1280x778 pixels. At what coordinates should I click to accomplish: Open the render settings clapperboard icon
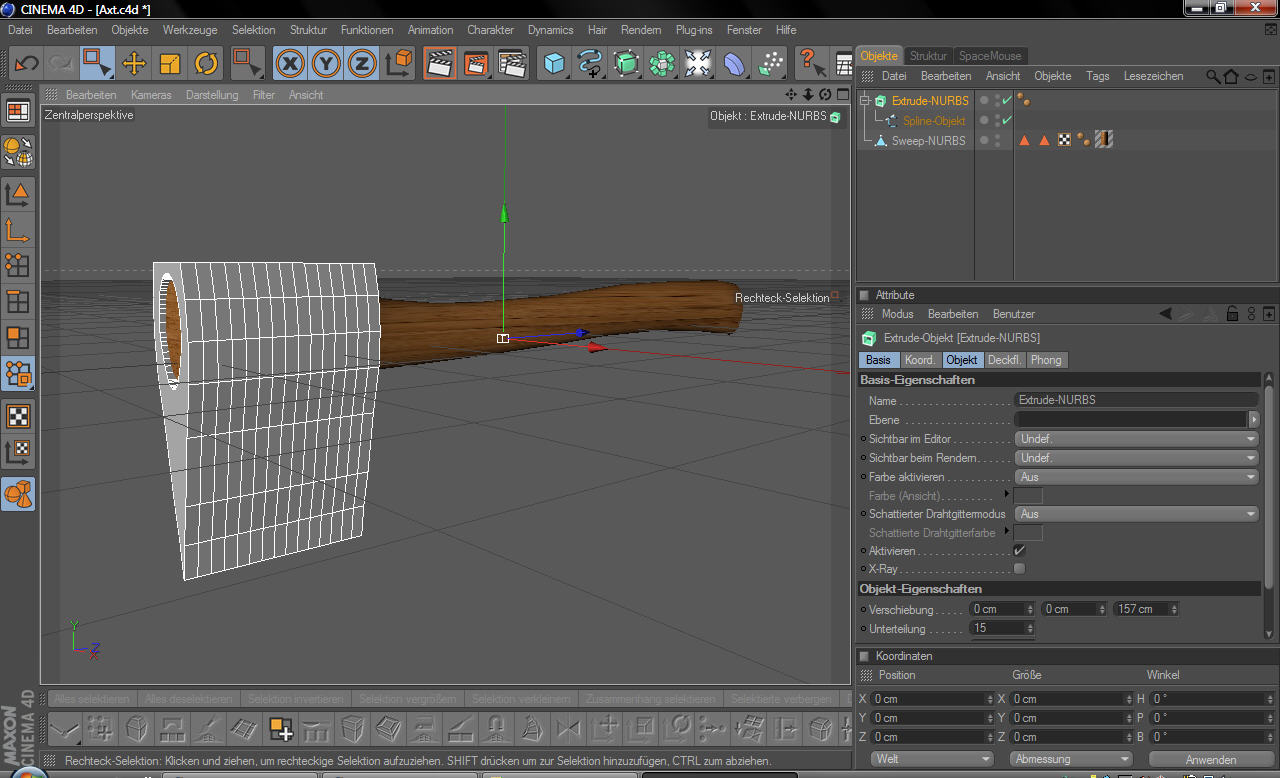[x=512, y=64]
